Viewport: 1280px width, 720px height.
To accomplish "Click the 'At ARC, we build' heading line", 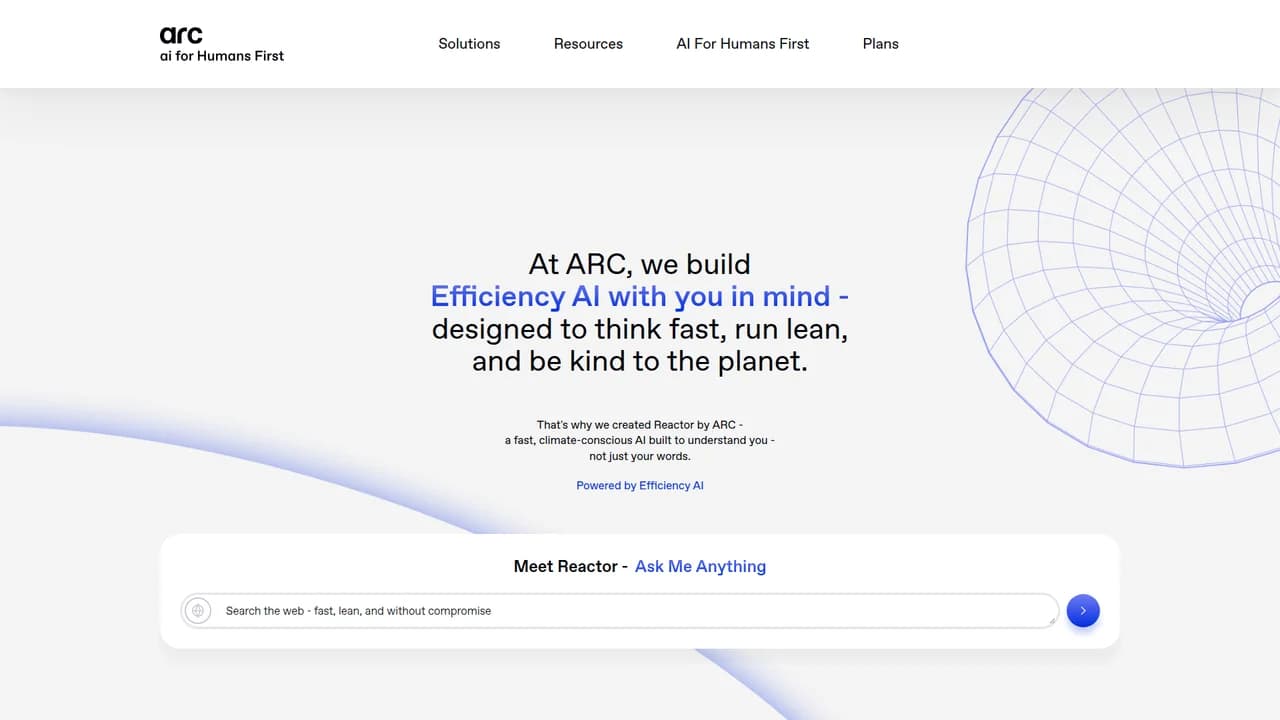I will (x=640, y=264).
